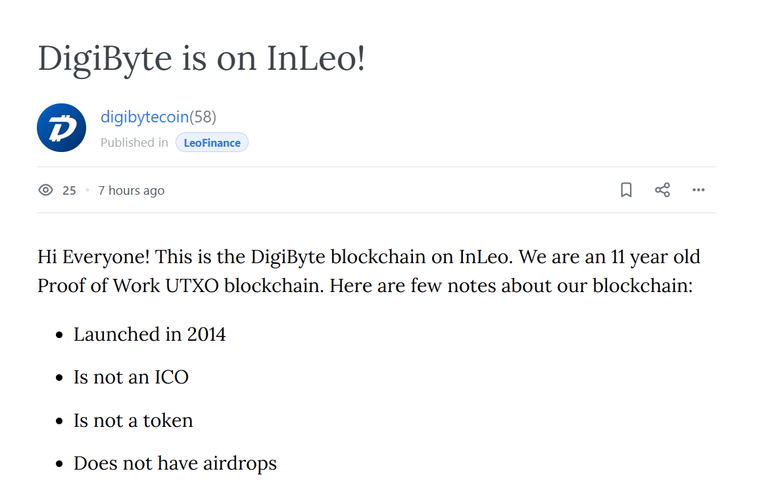The image size is (768, 498).
Task: Click the 'Launched in 2014' bullet
Action: click(149, 334)
